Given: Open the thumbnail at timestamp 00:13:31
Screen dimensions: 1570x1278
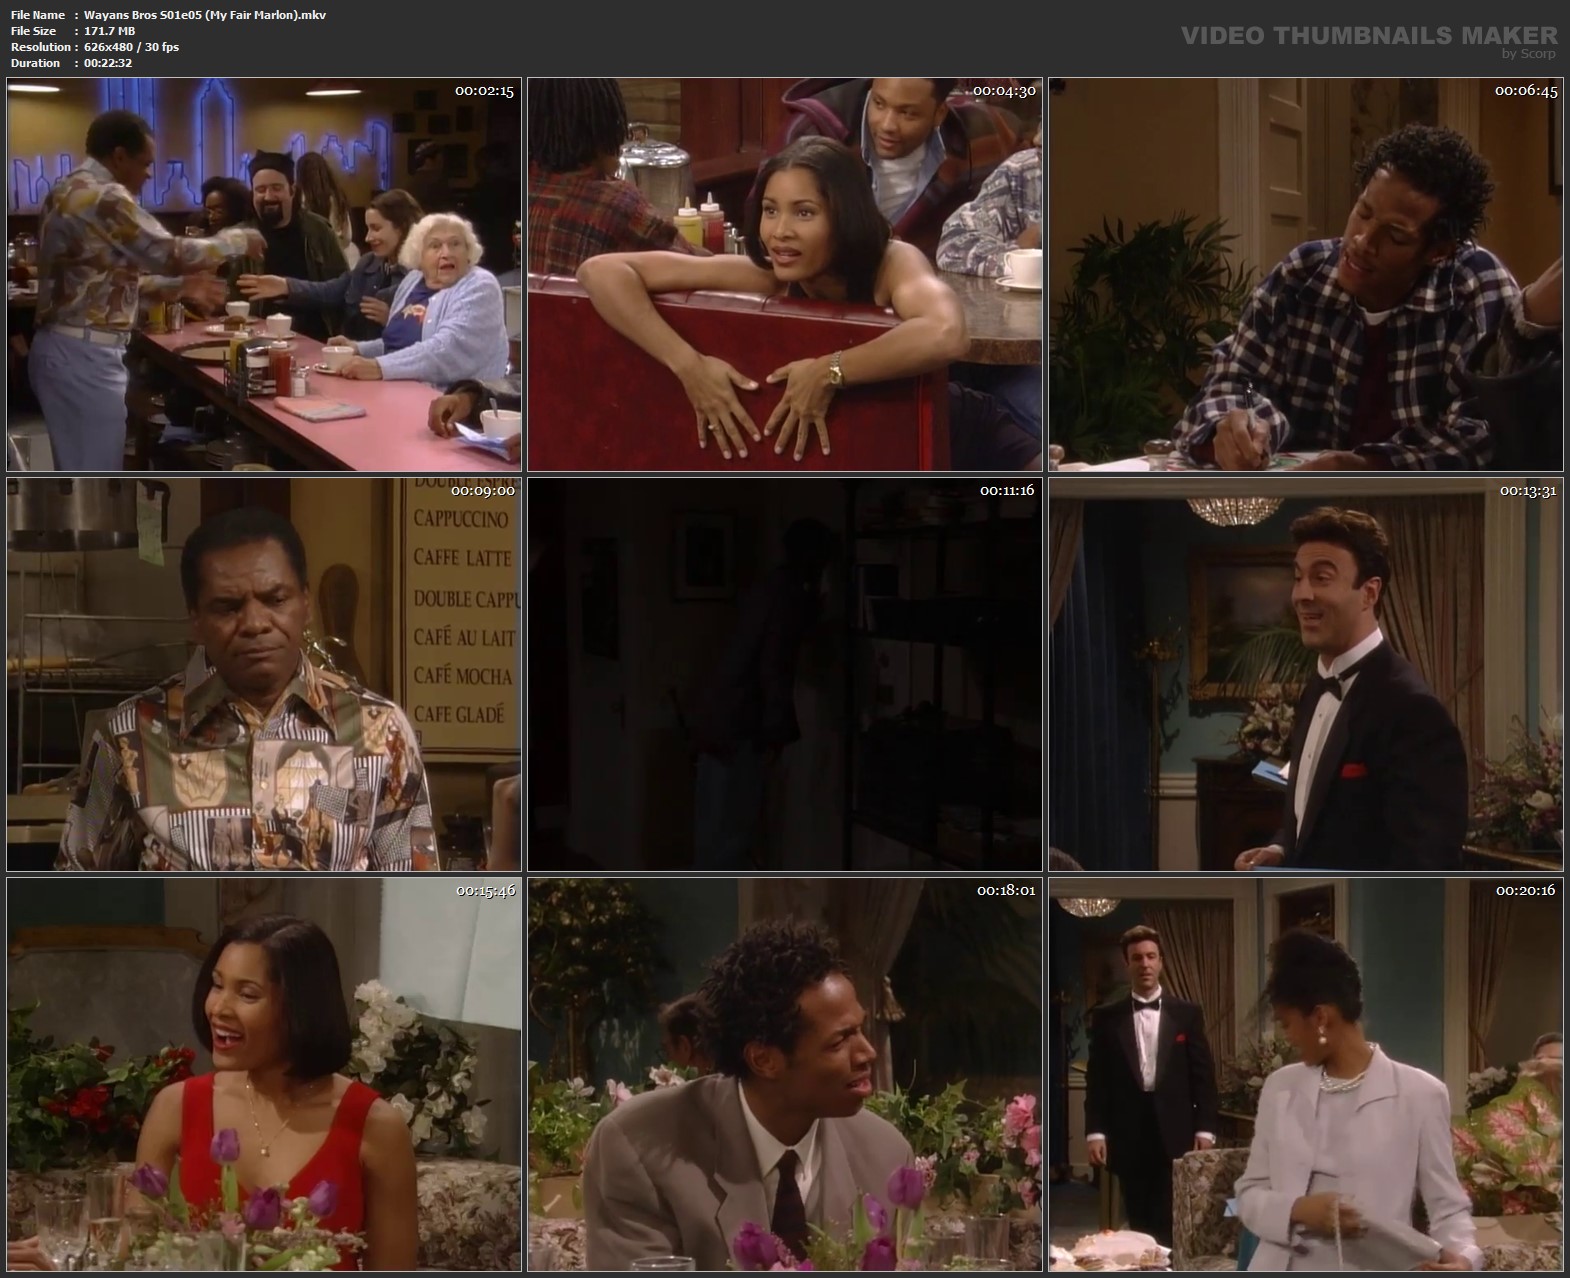Looking at the screenshot, I should coord(1306,674).
